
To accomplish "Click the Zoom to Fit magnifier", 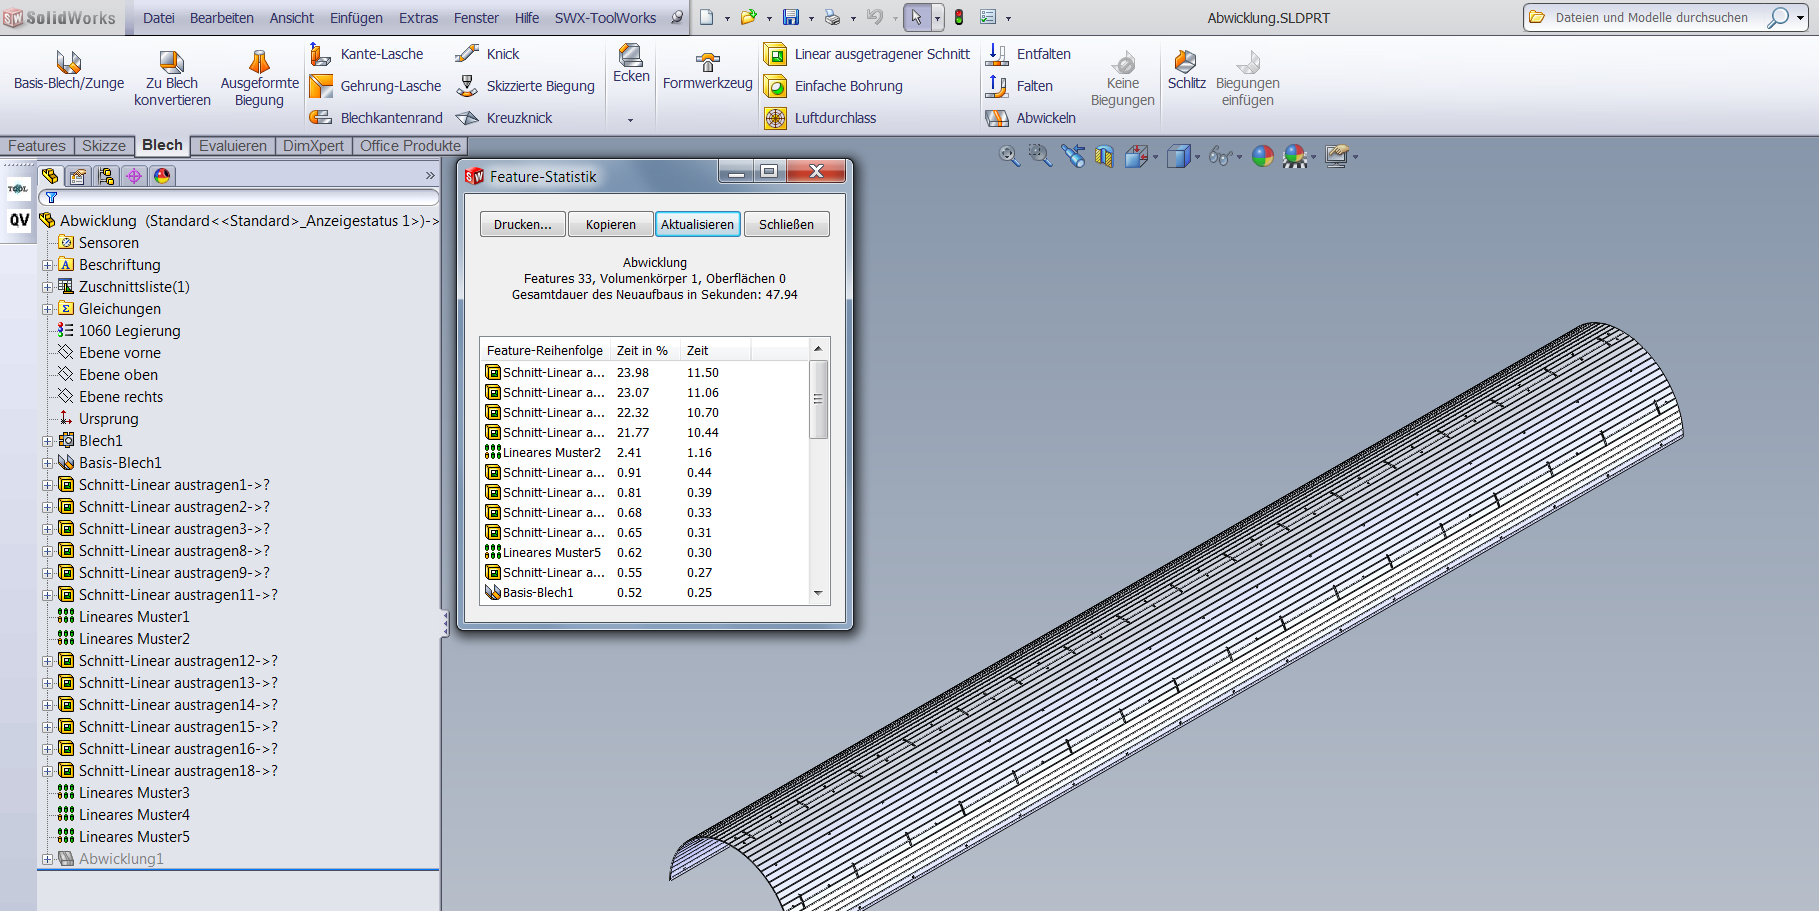I will (x=1009, y=156).
